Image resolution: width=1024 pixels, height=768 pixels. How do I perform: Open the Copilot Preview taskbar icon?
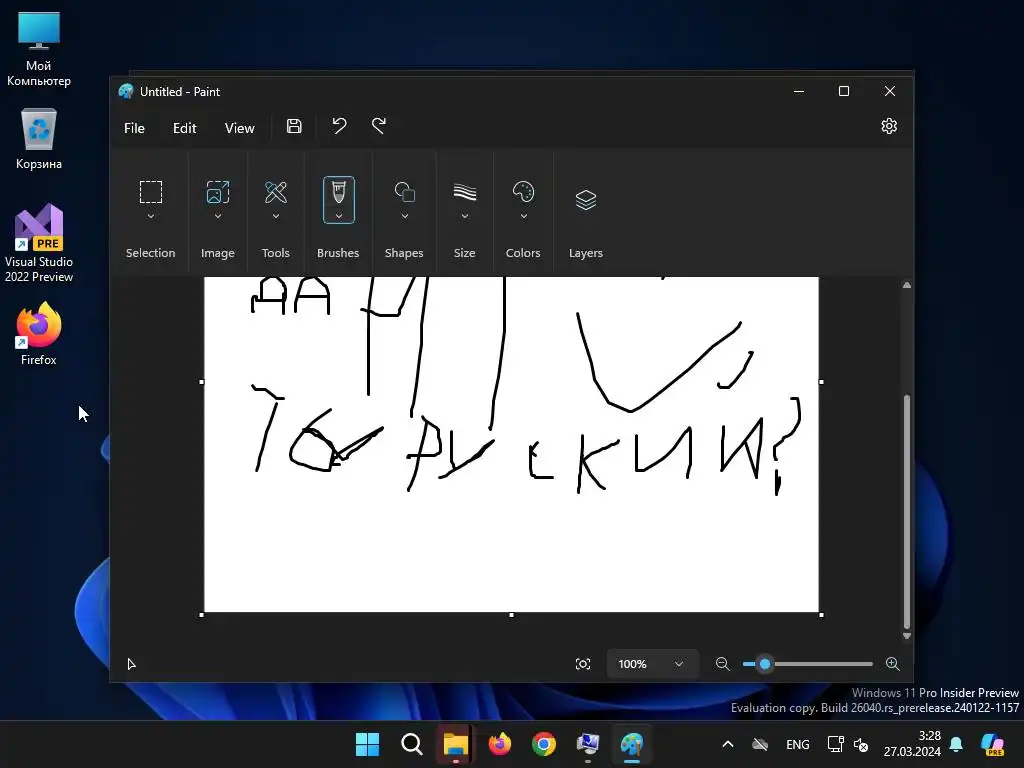point(992,744)
